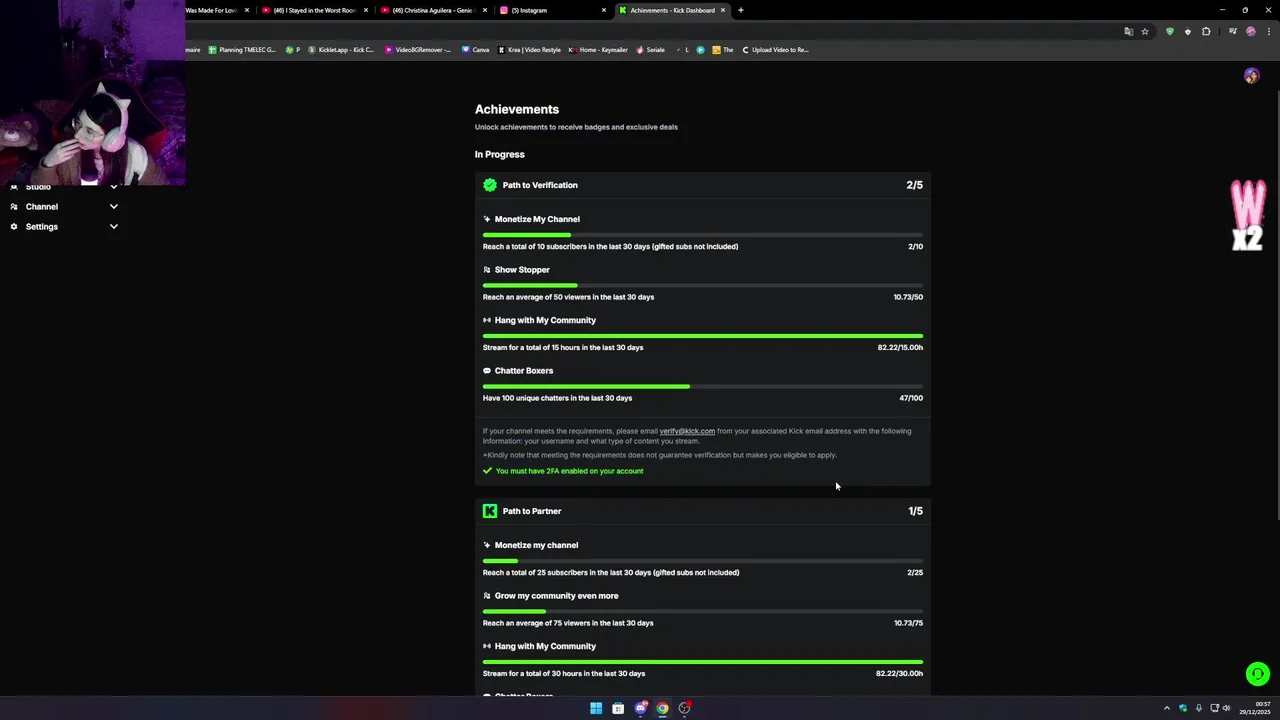Click the Chatter Boxers progress bar
1280x720 pixels.
point(703,386)
